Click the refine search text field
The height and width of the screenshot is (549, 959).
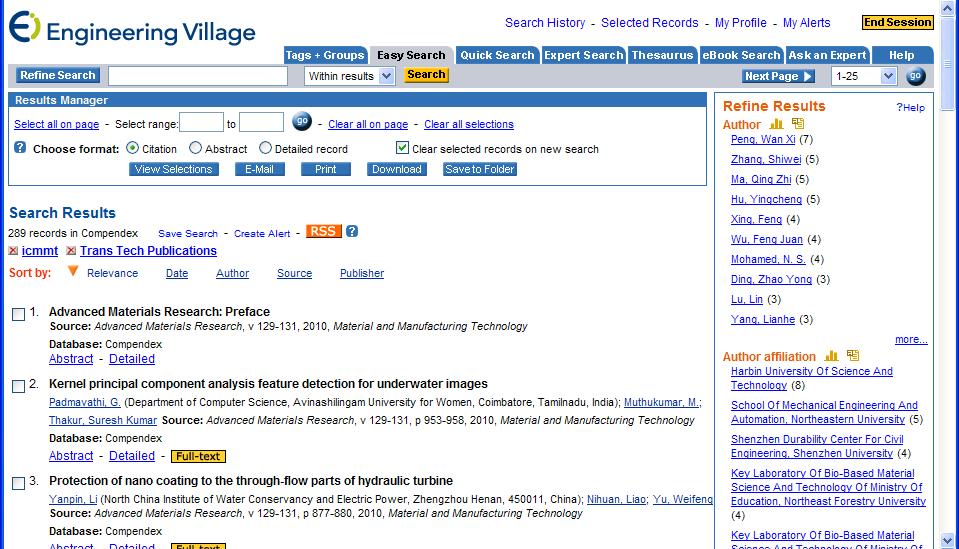198,76
